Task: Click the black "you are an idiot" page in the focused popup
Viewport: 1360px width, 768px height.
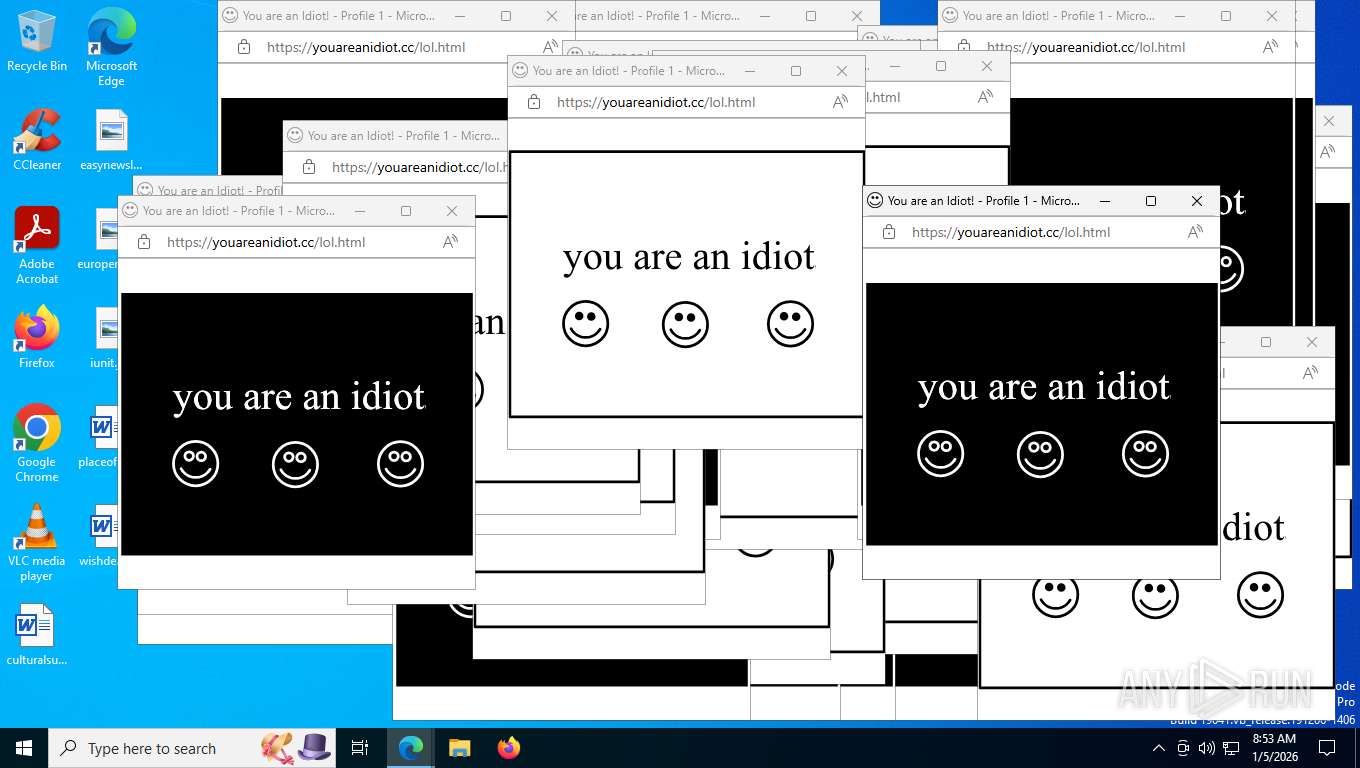Action: [x=1042, y=414]
